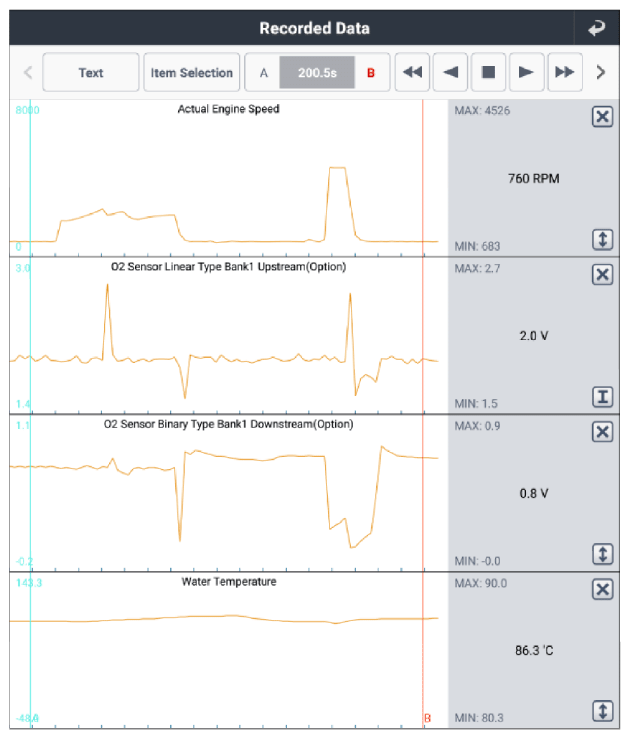The image size is (630, 739).
Task: Go to next toolbar page with right chevron
Action: point(600,73)
